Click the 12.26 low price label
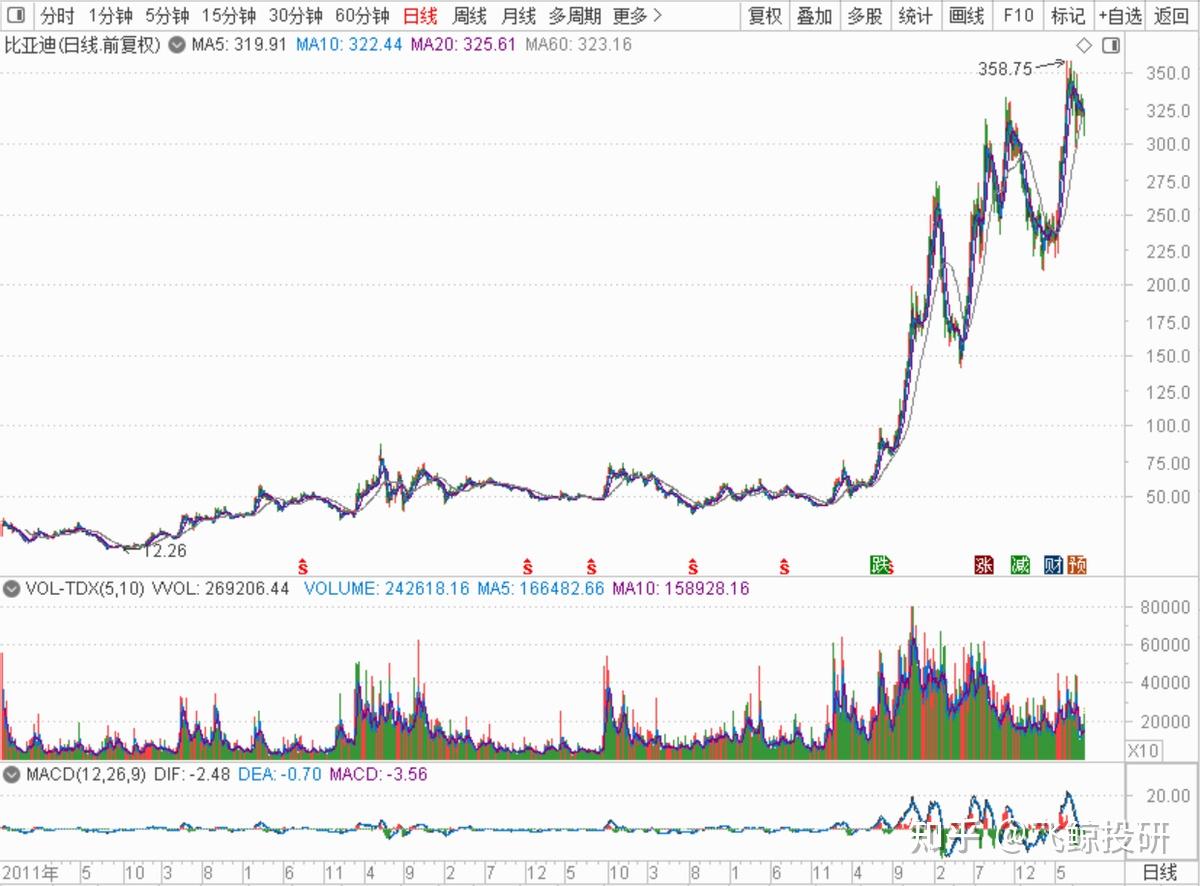 (x=164, y=550)
